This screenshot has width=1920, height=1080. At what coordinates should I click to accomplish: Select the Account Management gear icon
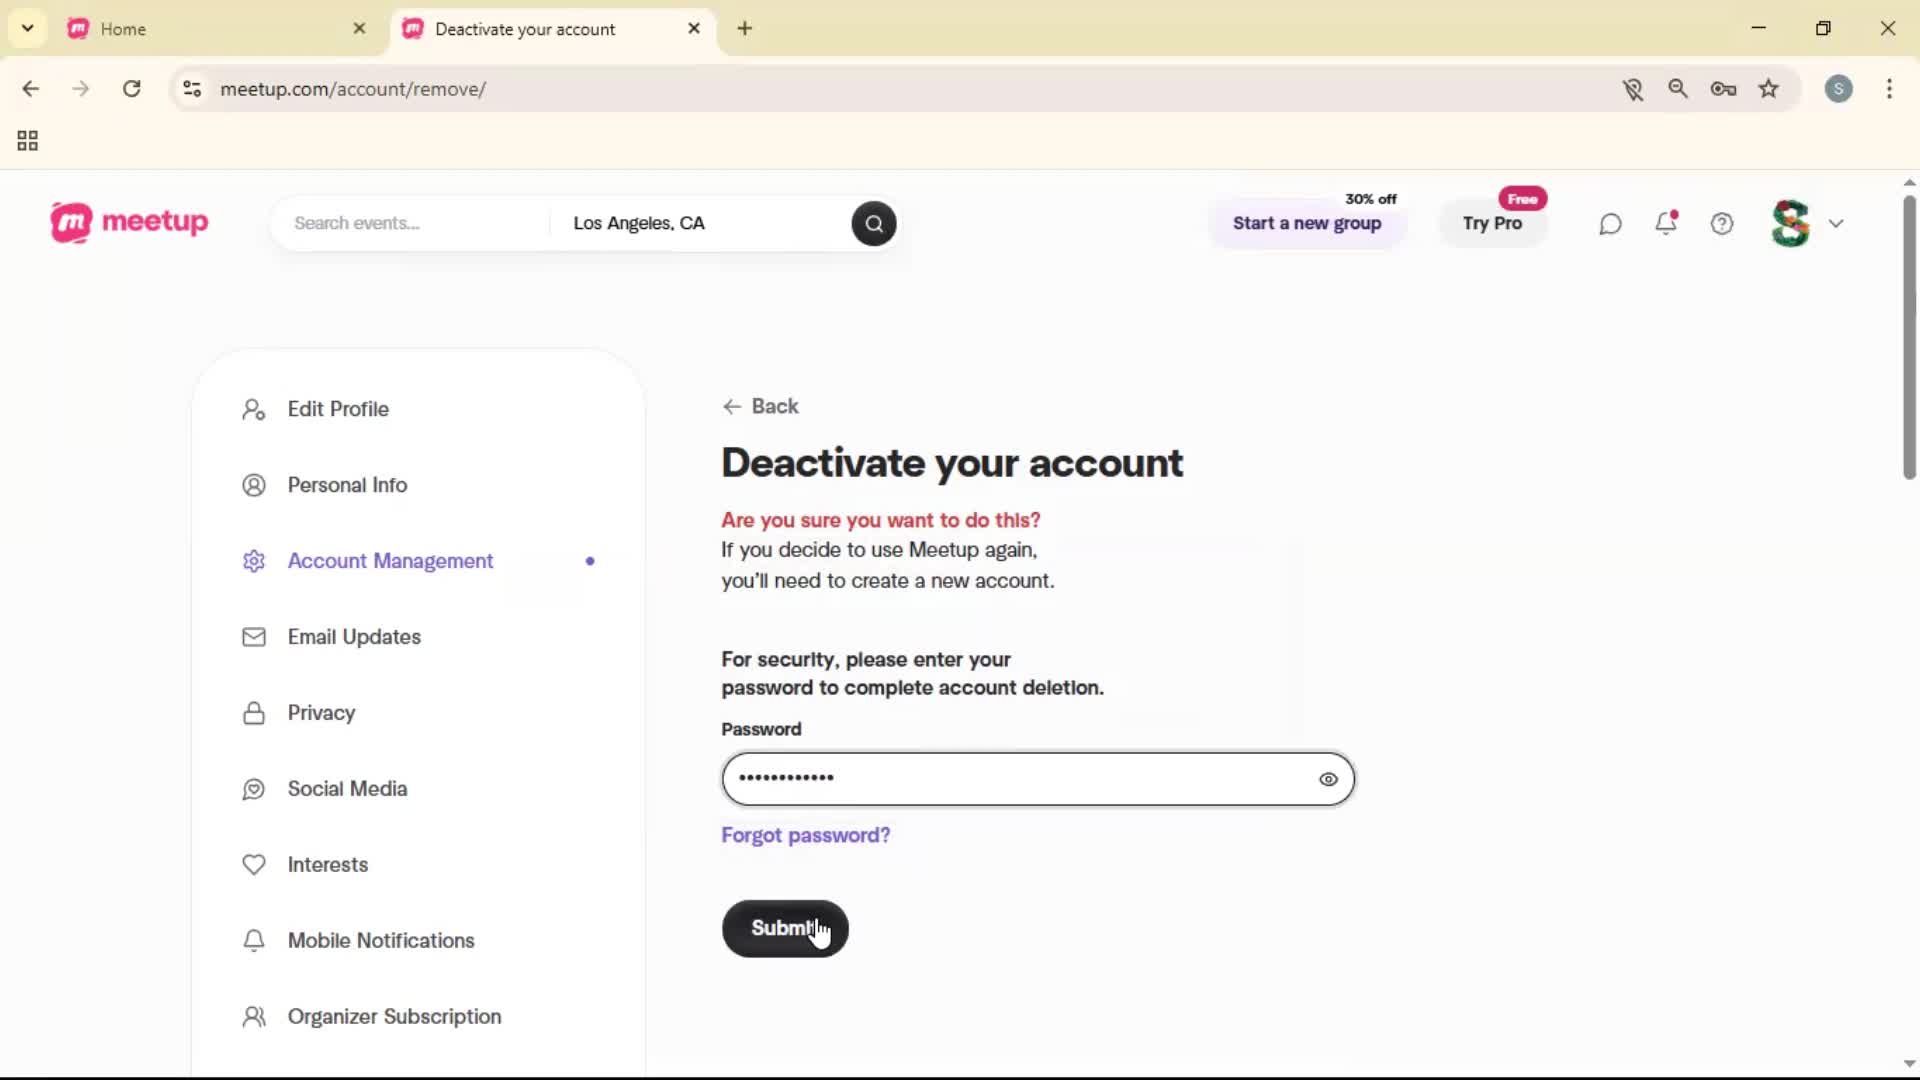pyautogui.click(x=253, y=561)
